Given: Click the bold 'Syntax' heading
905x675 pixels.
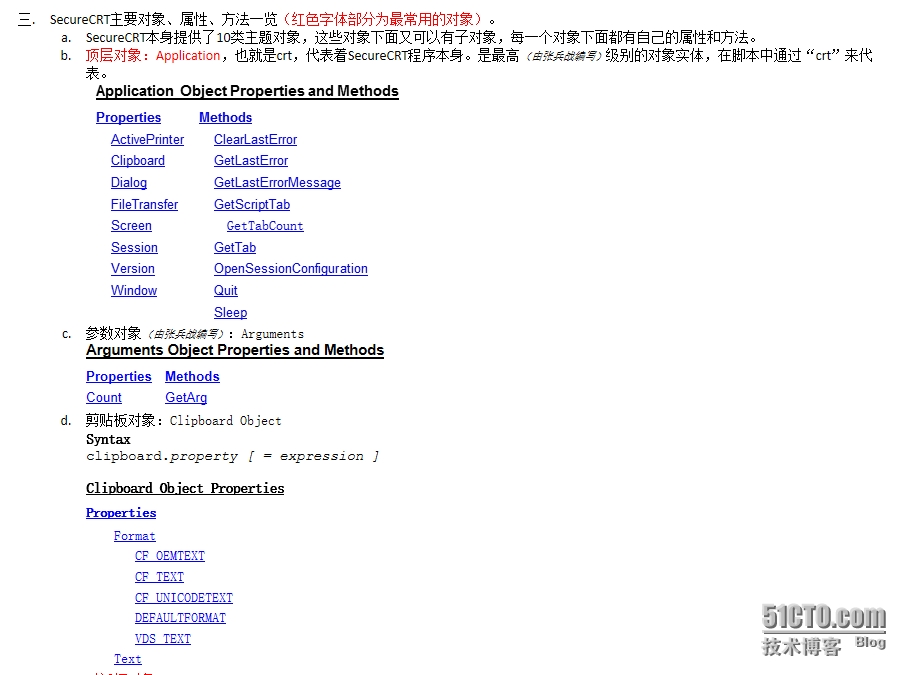Looking at the screenshot, I should click(x=108, y=440).
